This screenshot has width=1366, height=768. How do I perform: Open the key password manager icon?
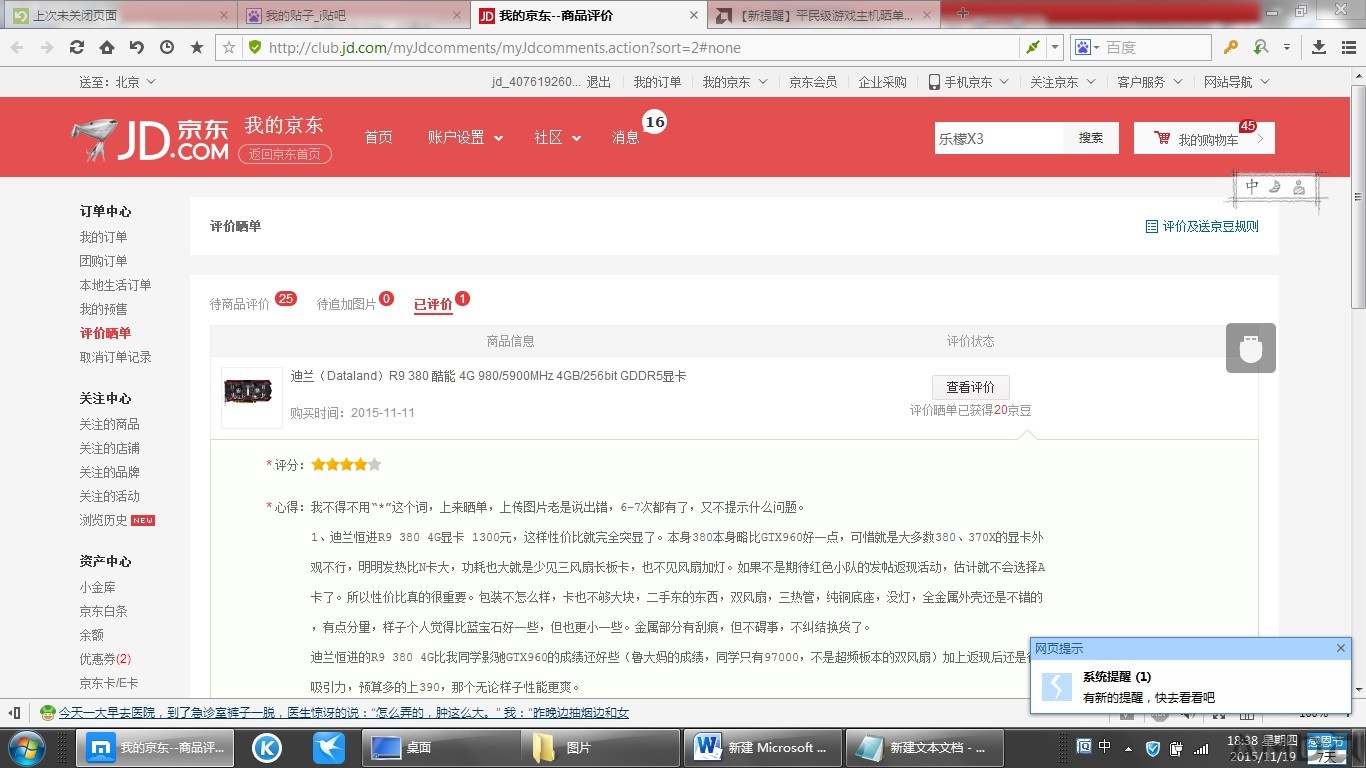tap(1231, 47)
